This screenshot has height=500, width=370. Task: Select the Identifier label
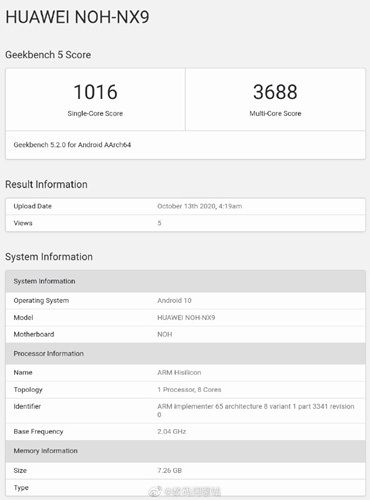(27, 406)
